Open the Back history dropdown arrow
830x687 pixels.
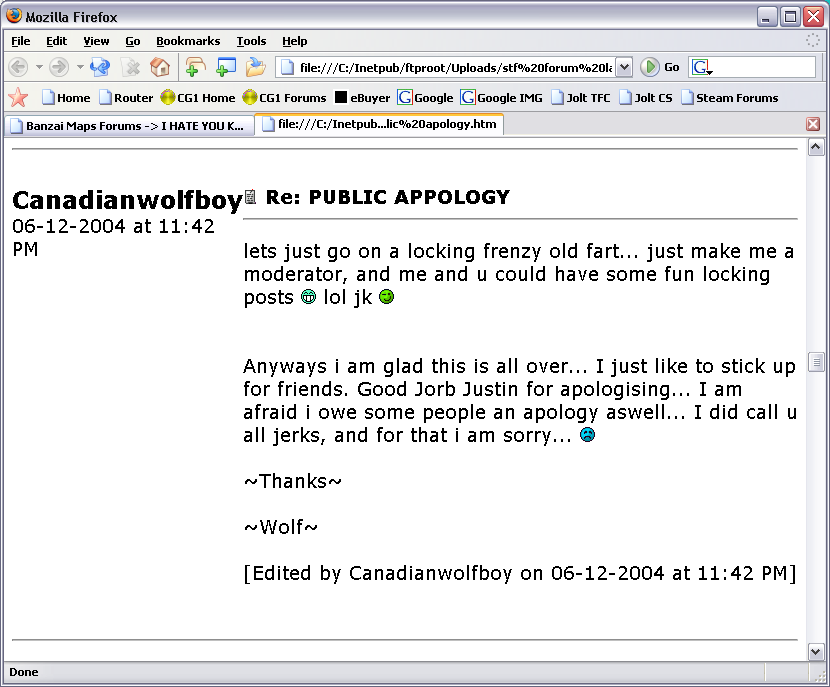tap(39, 67)
